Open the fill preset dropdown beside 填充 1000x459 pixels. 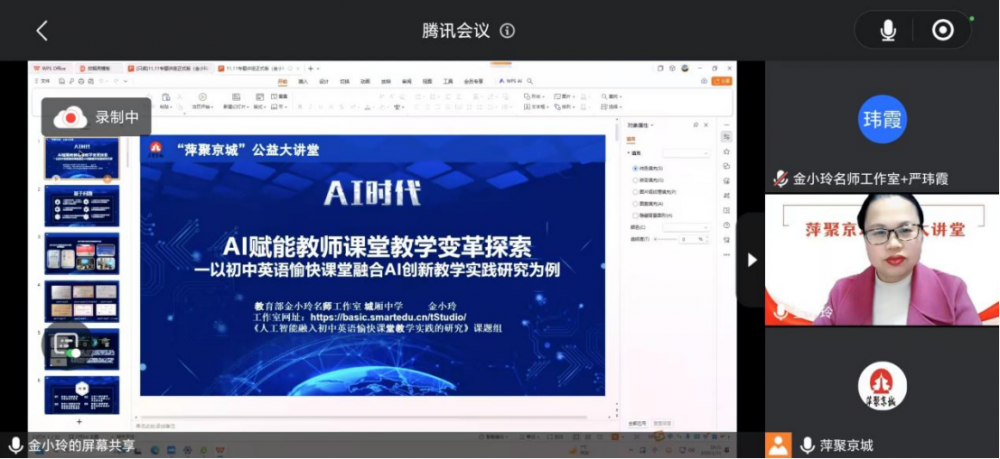pos(686,153)
